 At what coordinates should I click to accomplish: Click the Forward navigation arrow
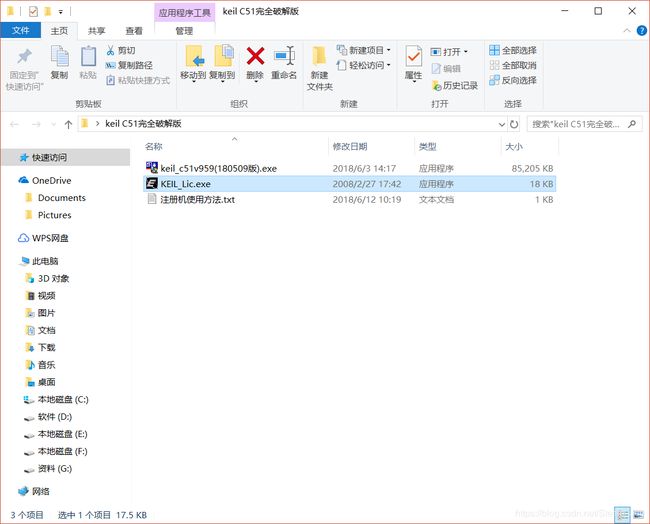coord(36,124)
